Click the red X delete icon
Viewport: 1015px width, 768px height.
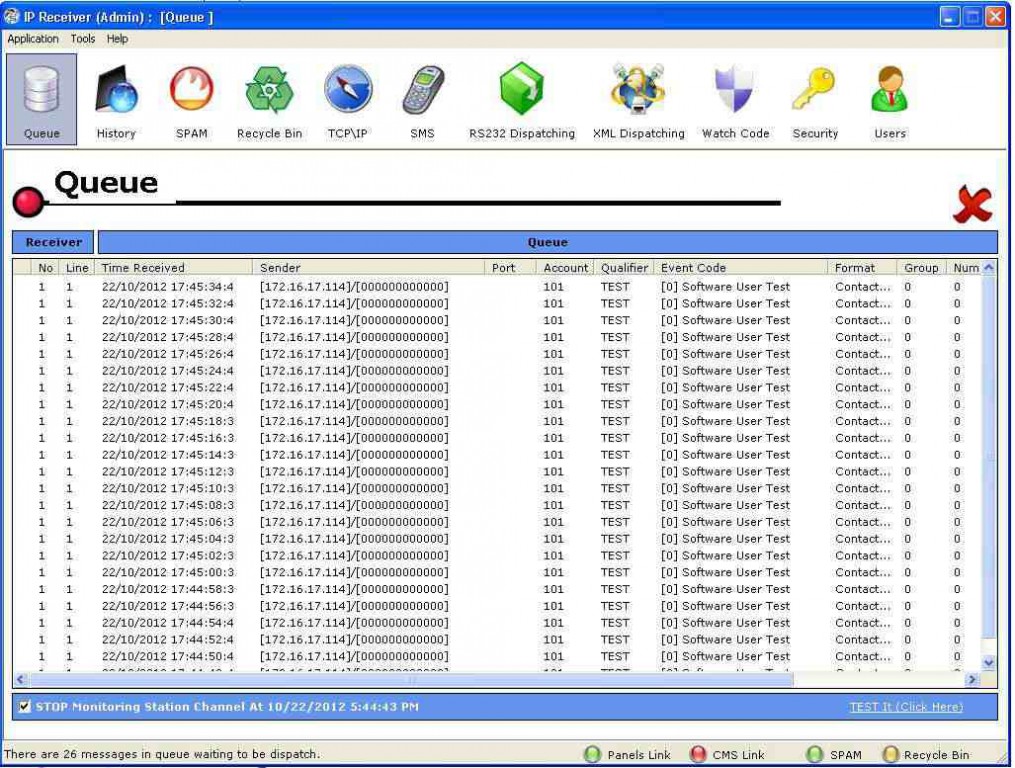[x=972, y=205]
